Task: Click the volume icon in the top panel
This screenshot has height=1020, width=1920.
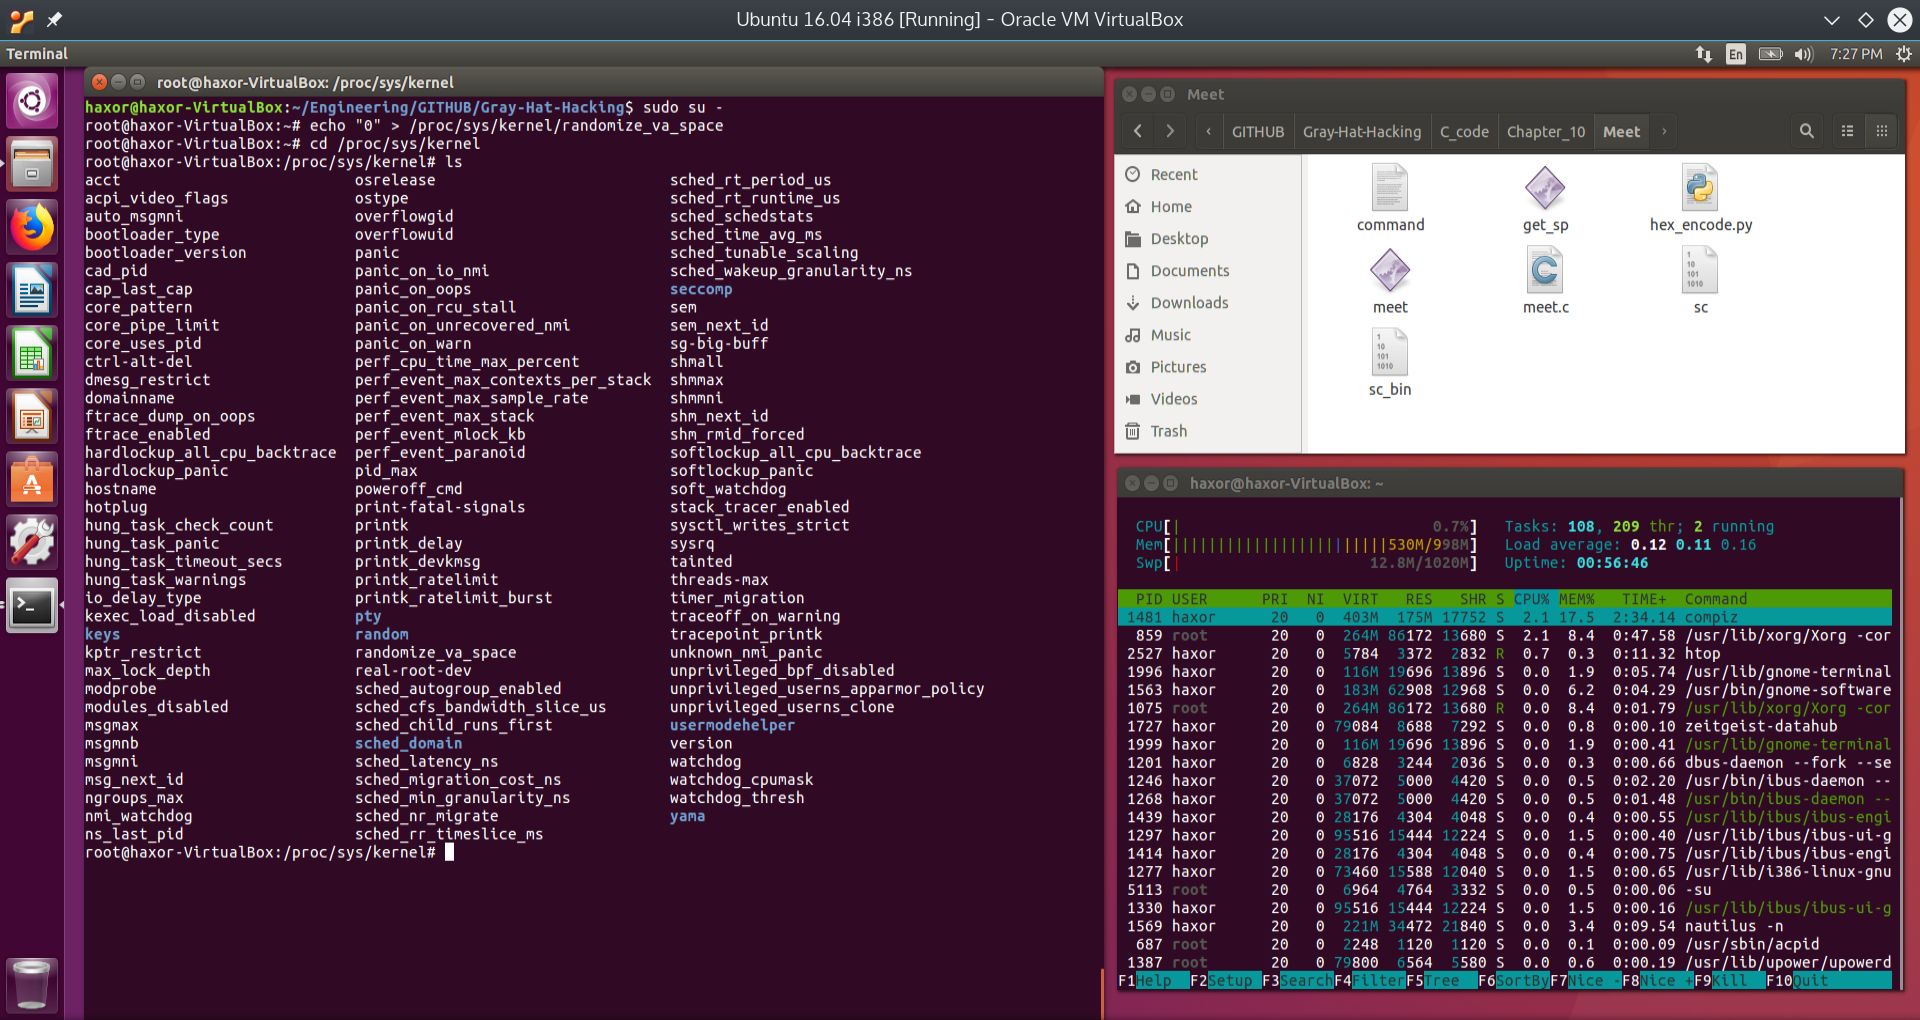Action: 1804,54
